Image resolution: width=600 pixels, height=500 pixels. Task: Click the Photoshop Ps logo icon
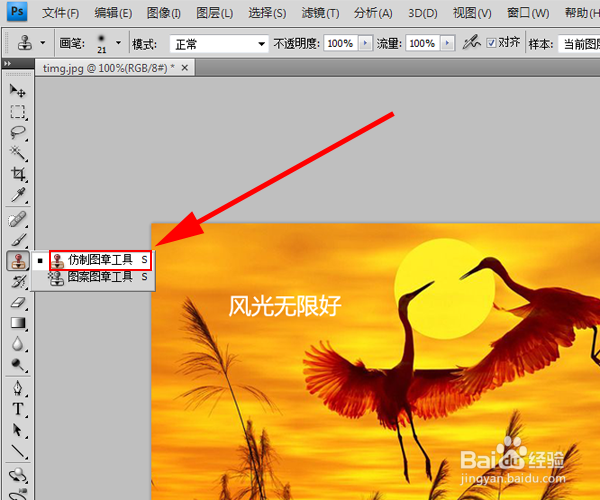pos(17,11)
